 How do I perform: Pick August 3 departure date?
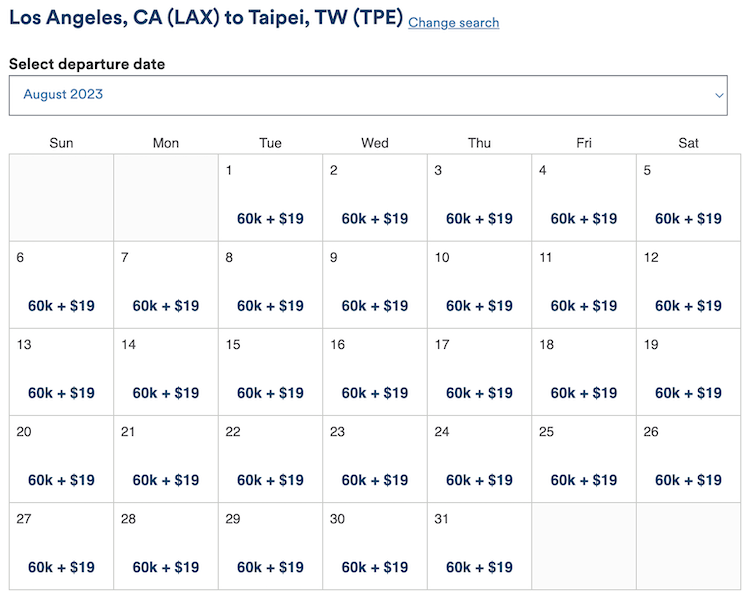point(479,198)
